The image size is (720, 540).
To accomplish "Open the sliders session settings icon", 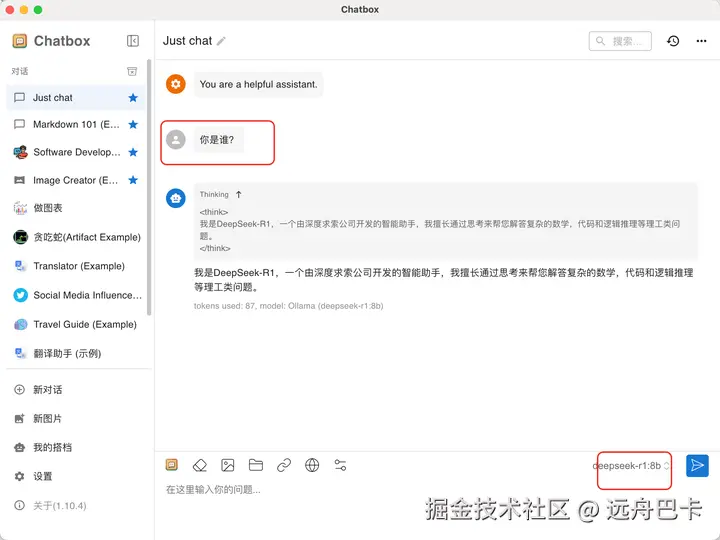I will click(x=340, y=465).
